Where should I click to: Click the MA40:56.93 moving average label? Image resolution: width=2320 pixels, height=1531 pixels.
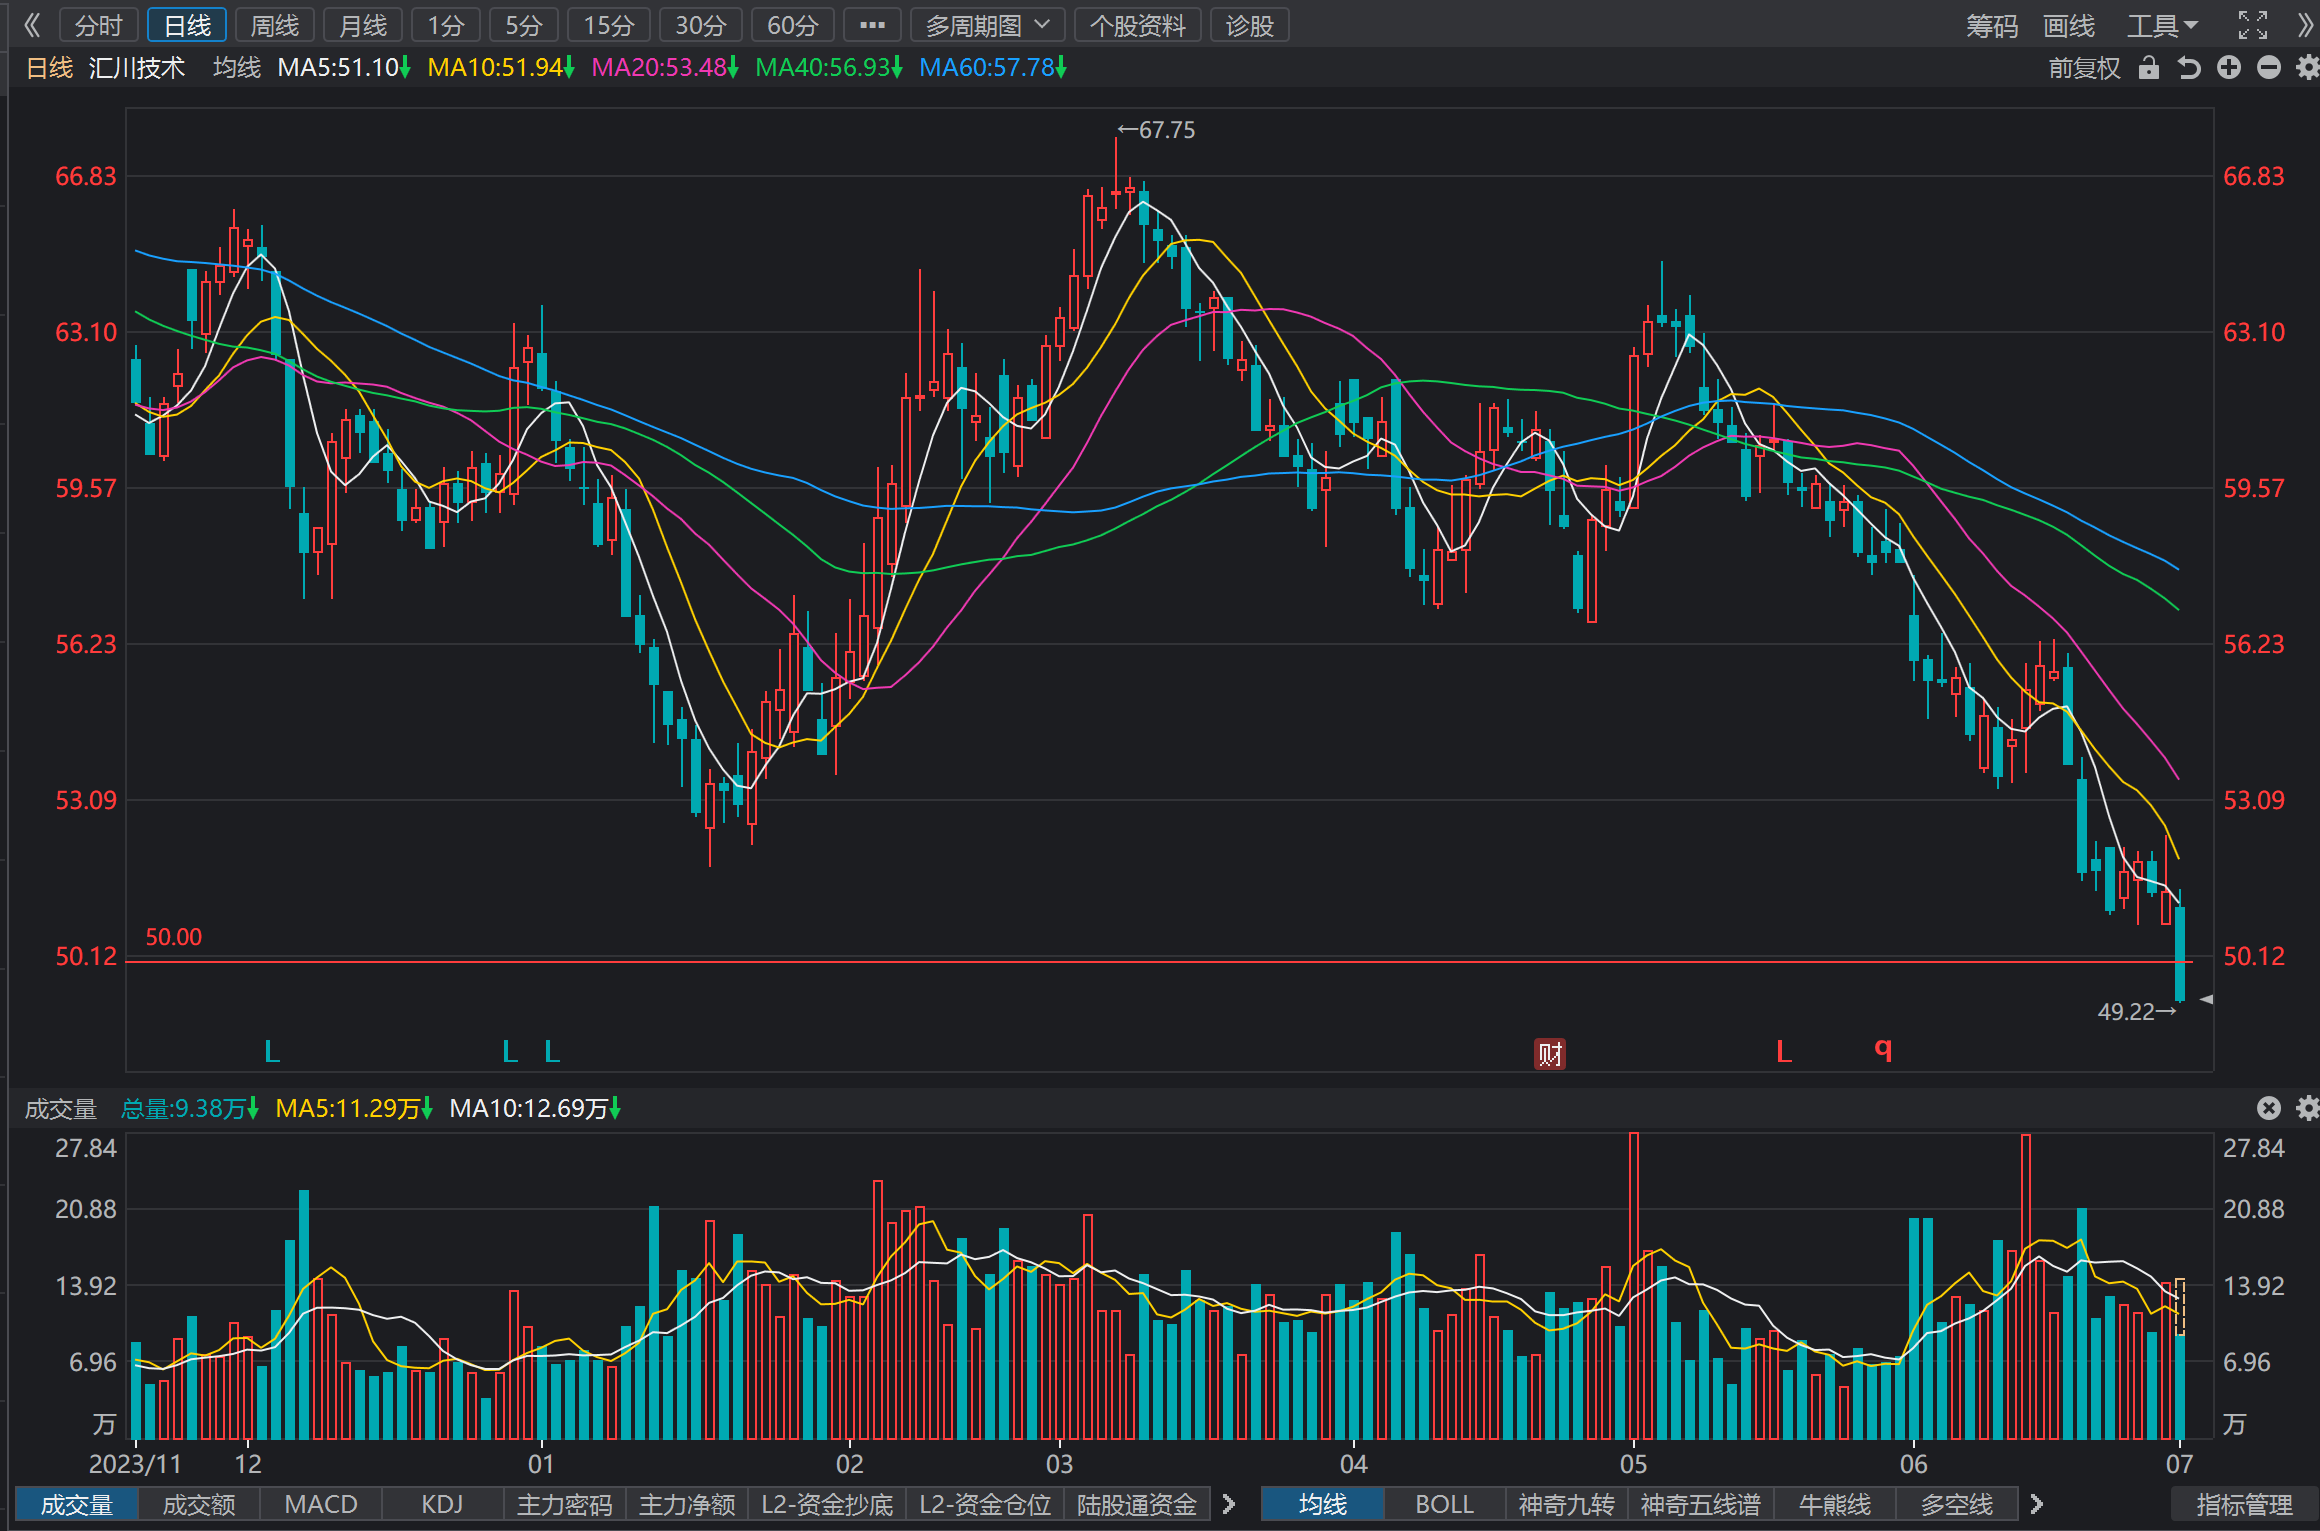(x=829, y=68)
